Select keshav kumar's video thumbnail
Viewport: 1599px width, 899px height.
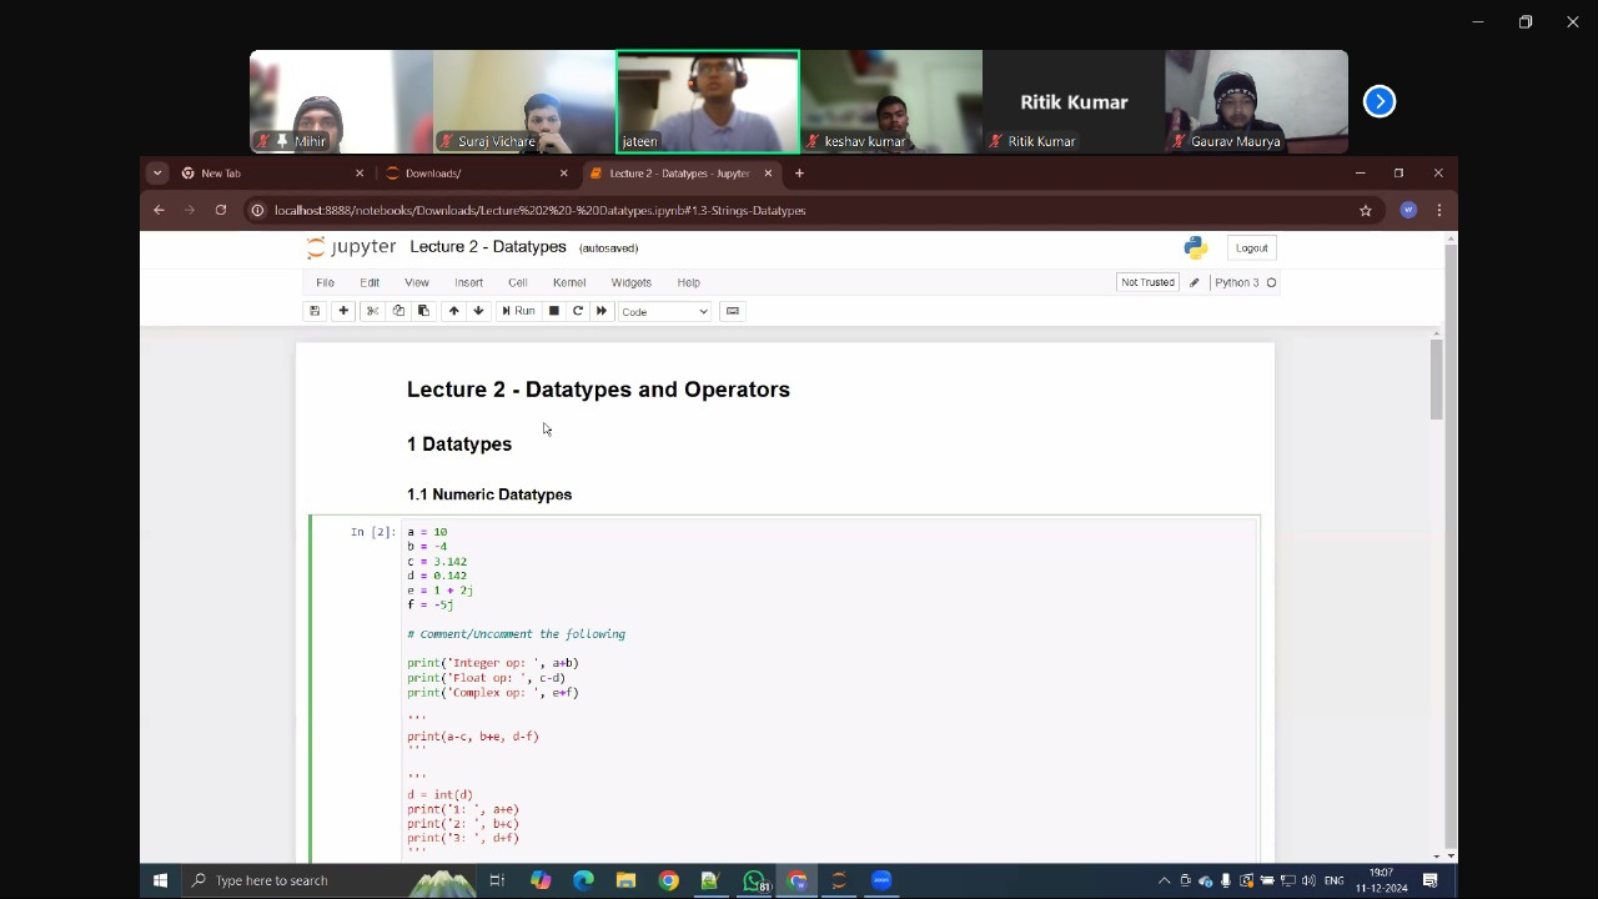(x=891, y=101)
